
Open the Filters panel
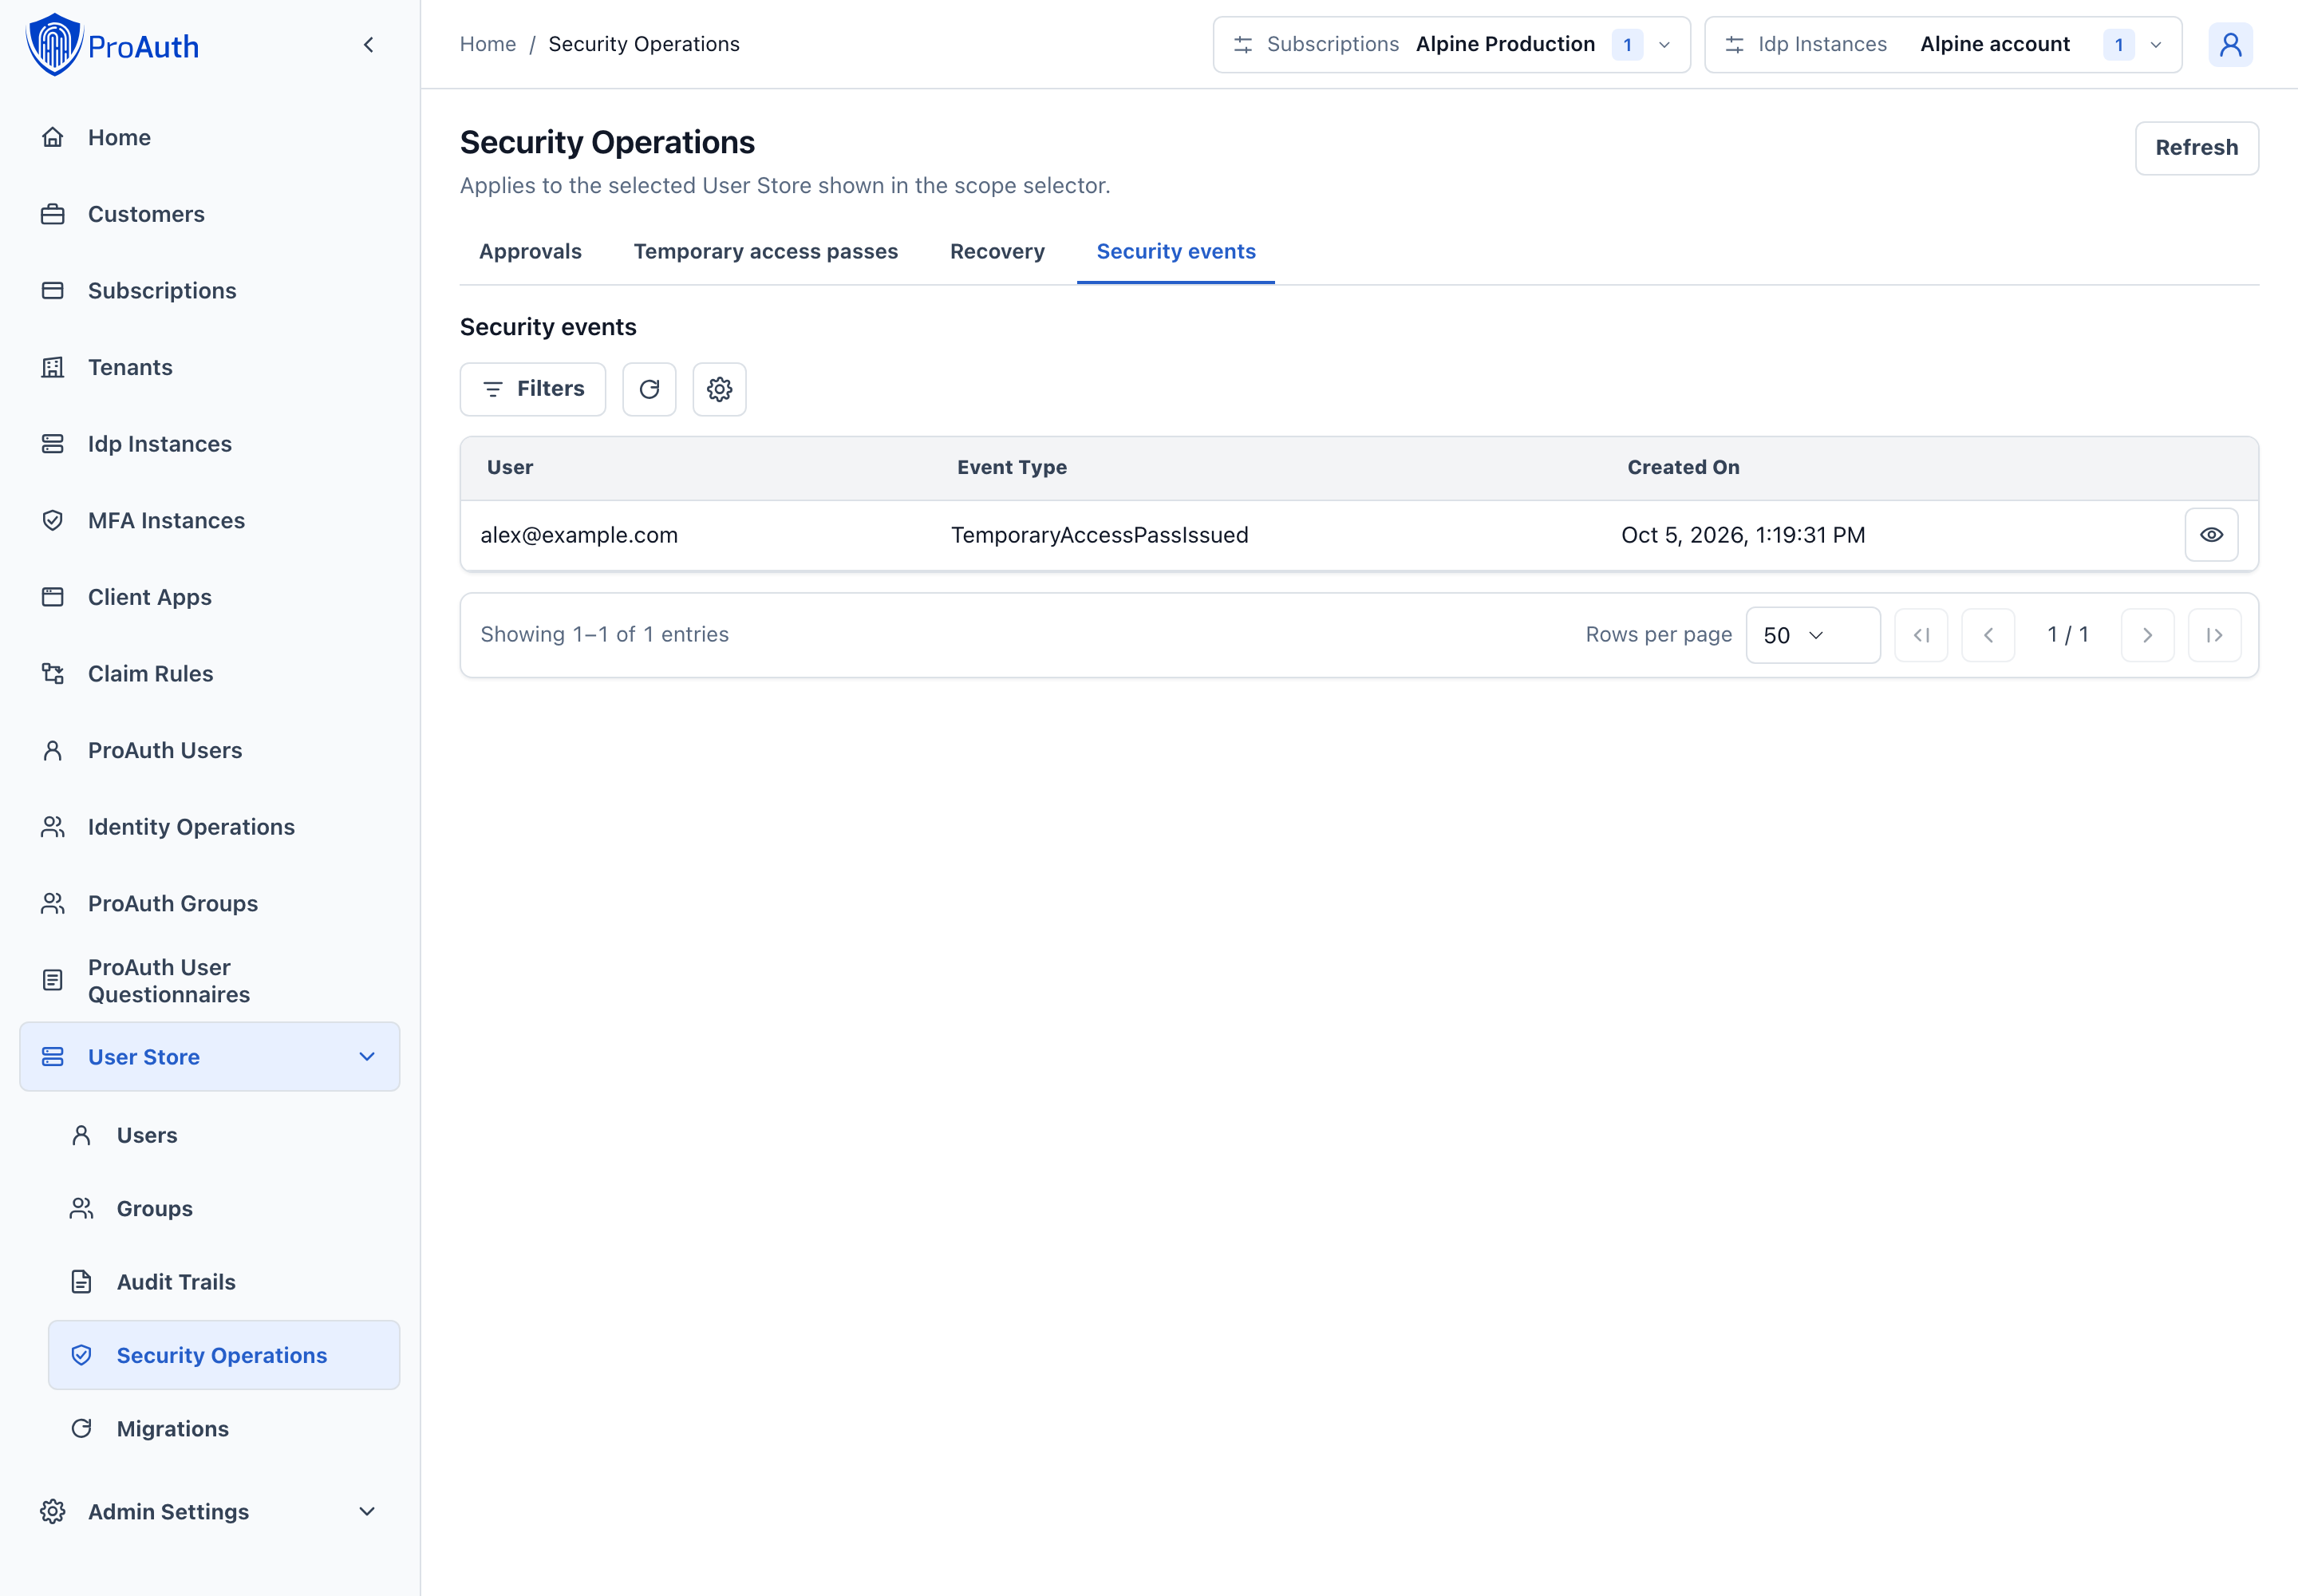click(533, 389)
